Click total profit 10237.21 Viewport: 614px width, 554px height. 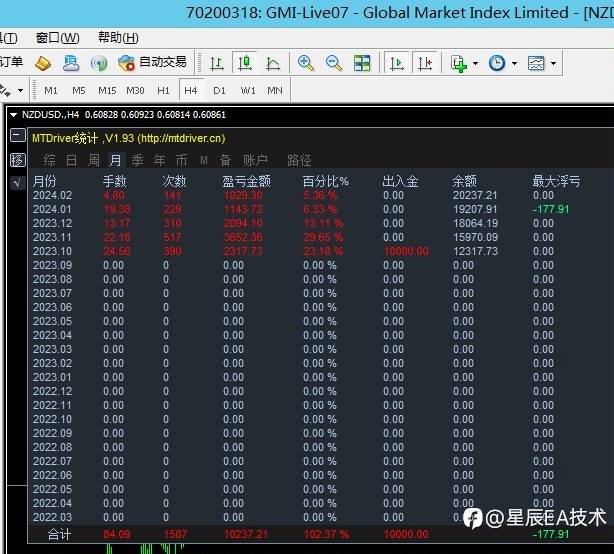point(246,534)
